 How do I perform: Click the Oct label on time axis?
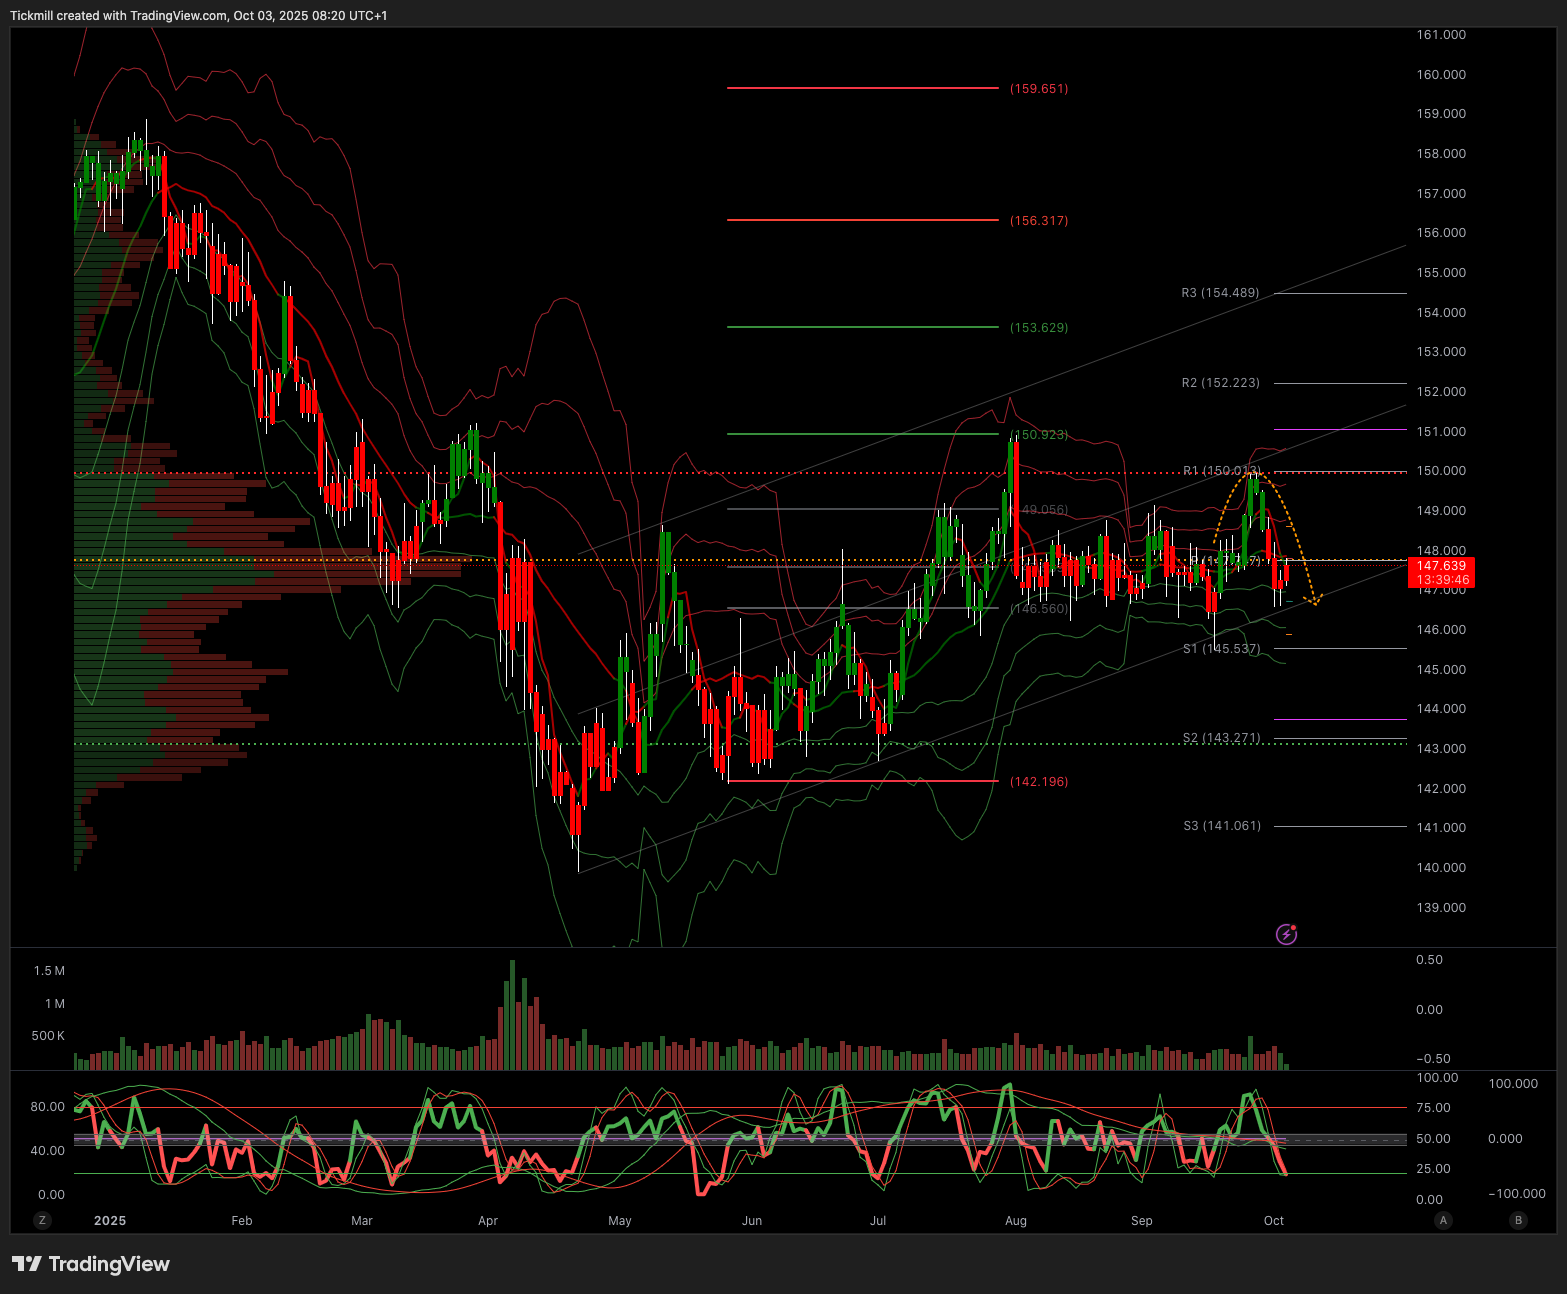click(x=1274, y=1221)
